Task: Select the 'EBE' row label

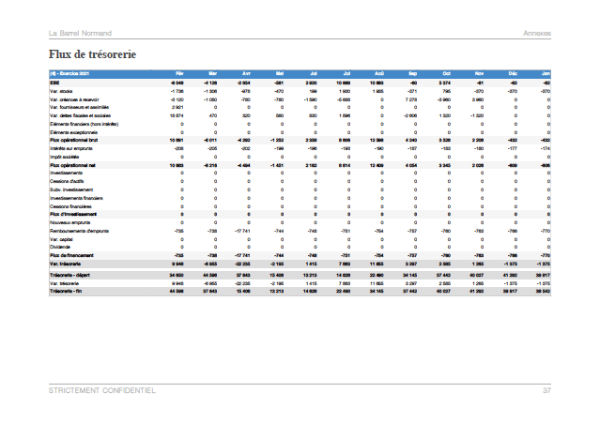Action: click(54, 83)
